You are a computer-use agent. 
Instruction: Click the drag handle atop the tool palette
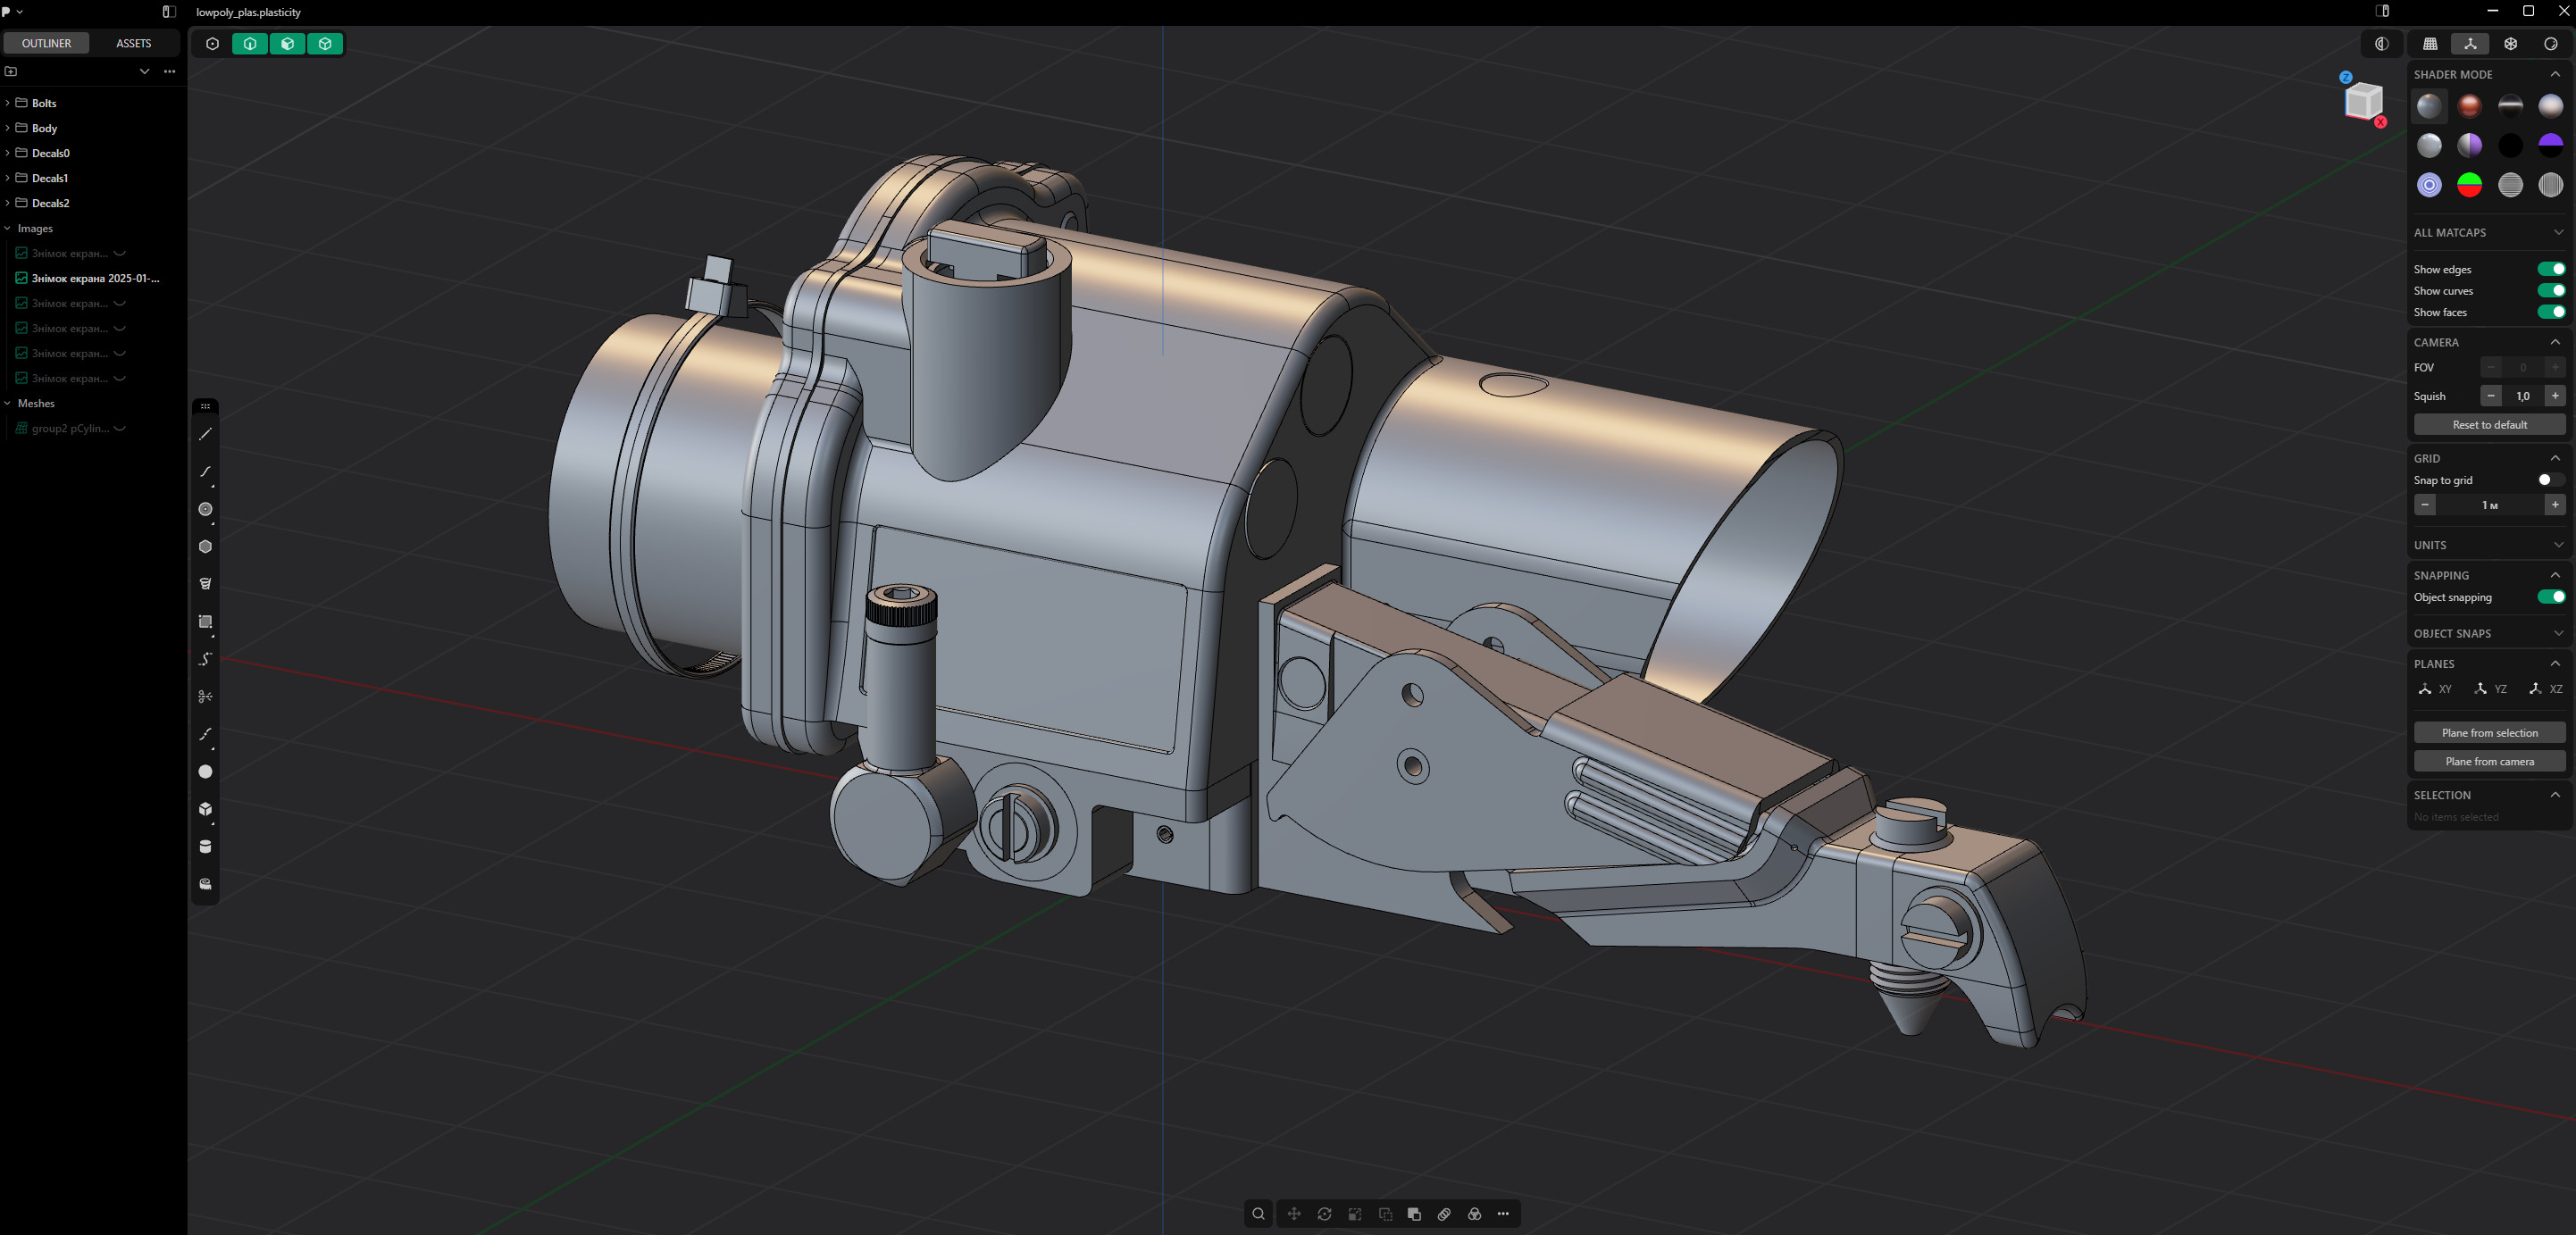tap(205, 406)
